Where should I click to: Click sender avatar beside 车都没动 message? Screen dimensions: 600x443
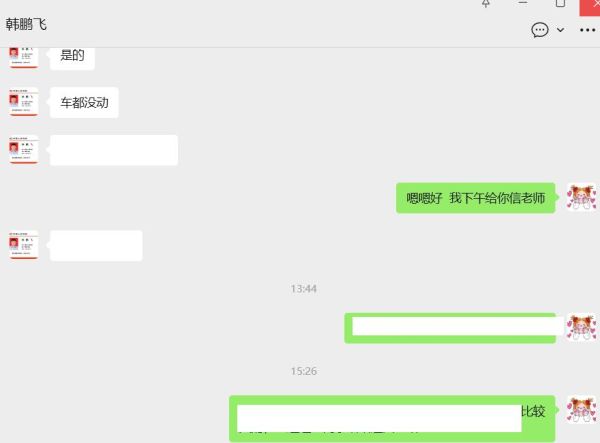click(x=23, y=102)
